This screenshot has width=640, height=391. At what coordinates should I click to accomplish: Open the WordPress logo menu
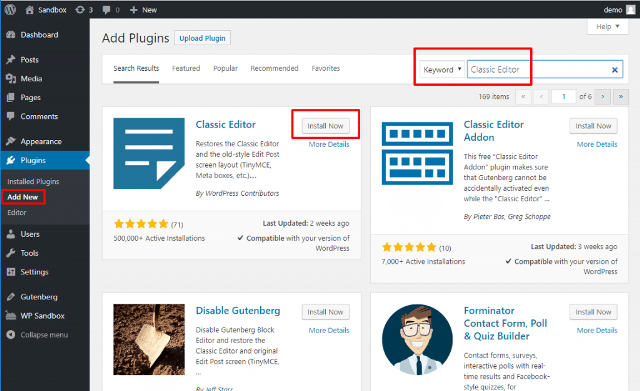tap(10, 9)
